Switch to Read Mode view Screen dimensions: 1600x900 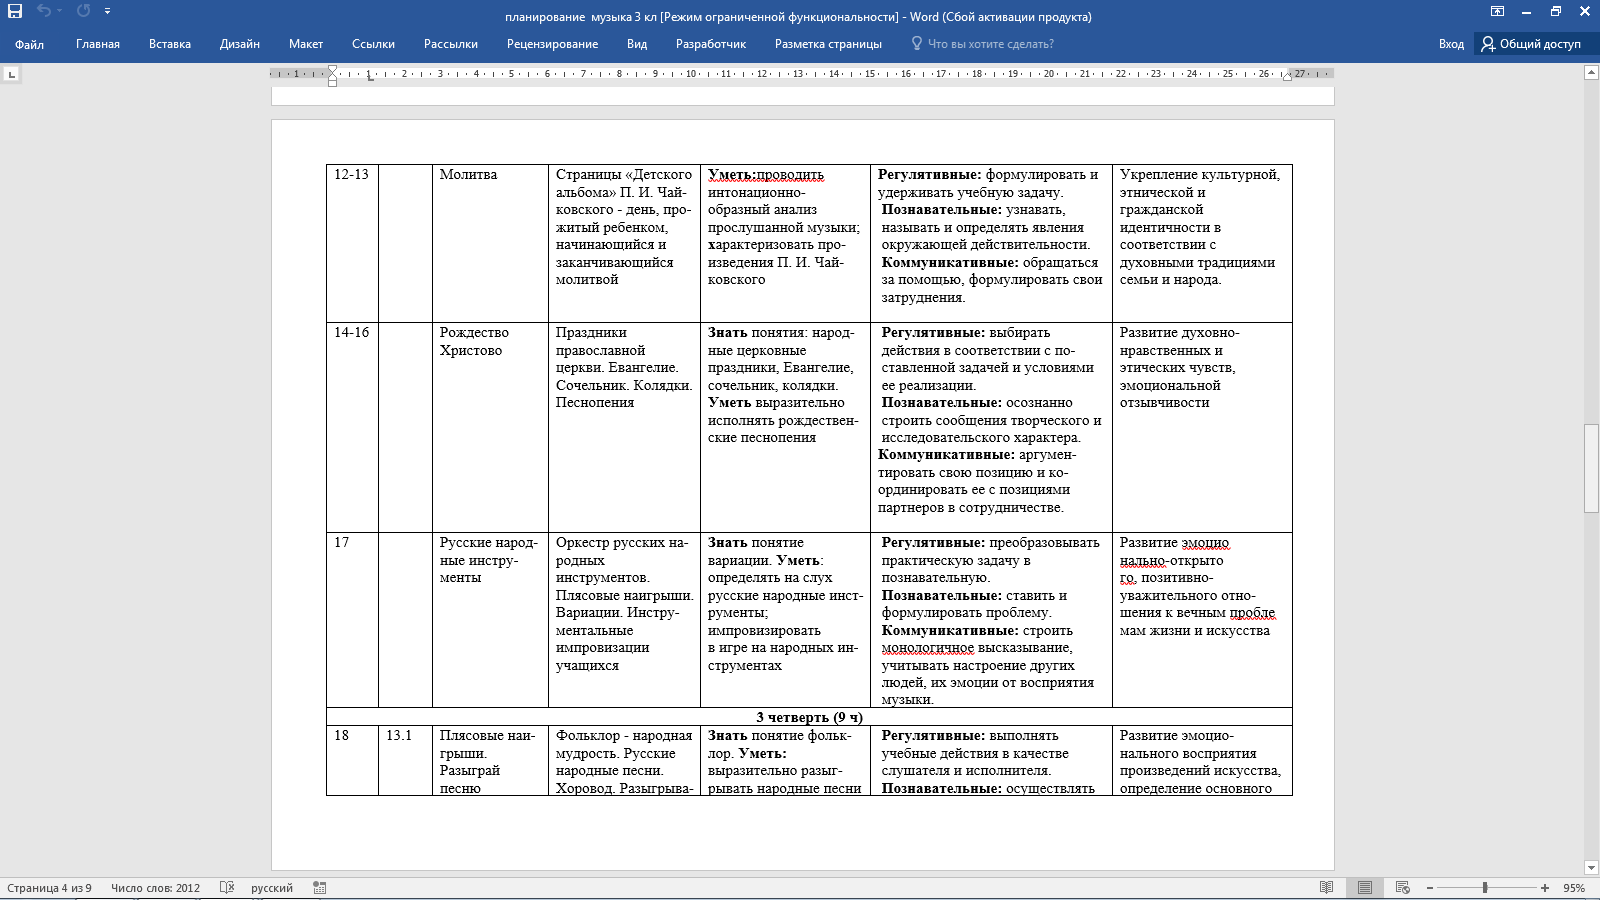pyautogui.click(x=1326, y=887)
